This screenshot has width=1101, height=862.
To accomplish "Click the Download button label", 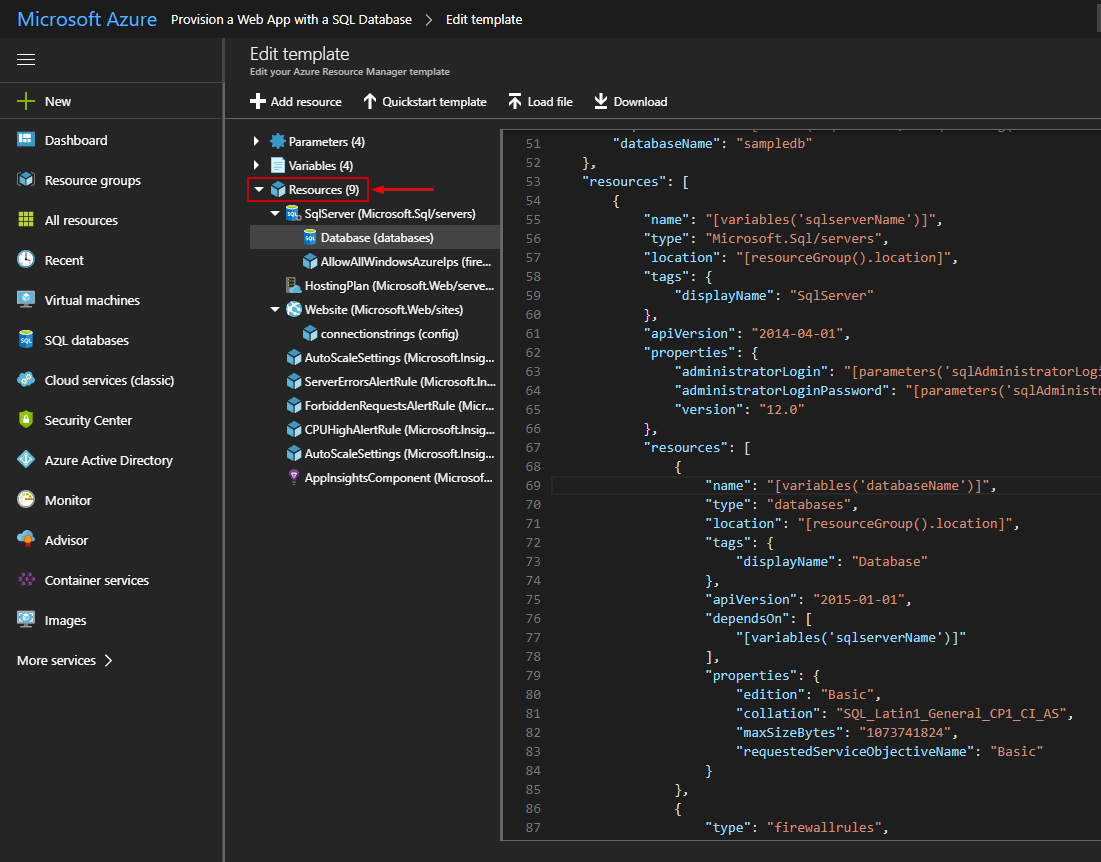I will tap(640, 102).
